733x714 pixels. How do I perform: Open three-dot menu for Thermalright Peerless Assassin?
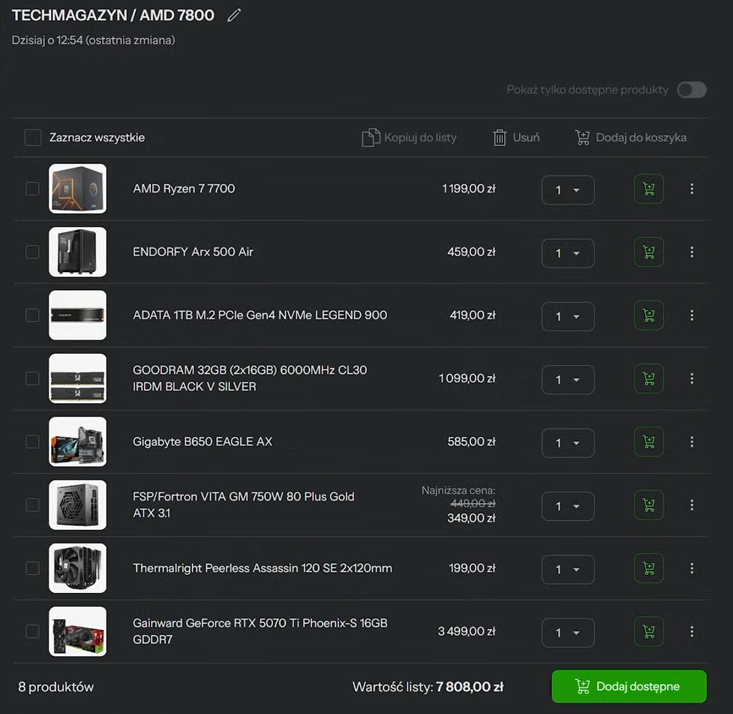tap(692, 568)
